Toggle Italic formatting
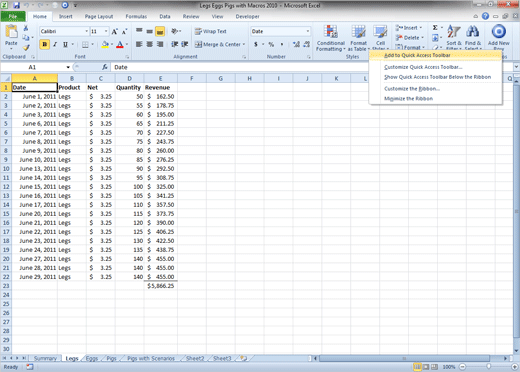Viewport: 520px width, 372px height. click(55, 44)
